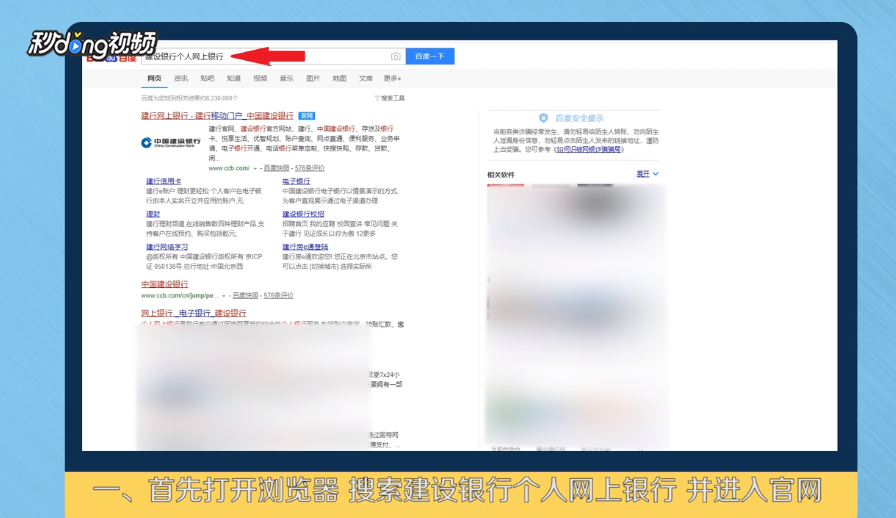Open result 网上银行_电子银行_建设银行
Screen dimensions: 896x518
pos(194,313)
